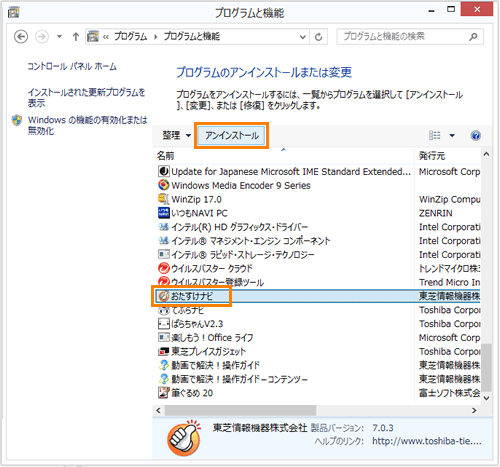
Task: Click the Forward navigation arrow
Action: tap(42, 36)
